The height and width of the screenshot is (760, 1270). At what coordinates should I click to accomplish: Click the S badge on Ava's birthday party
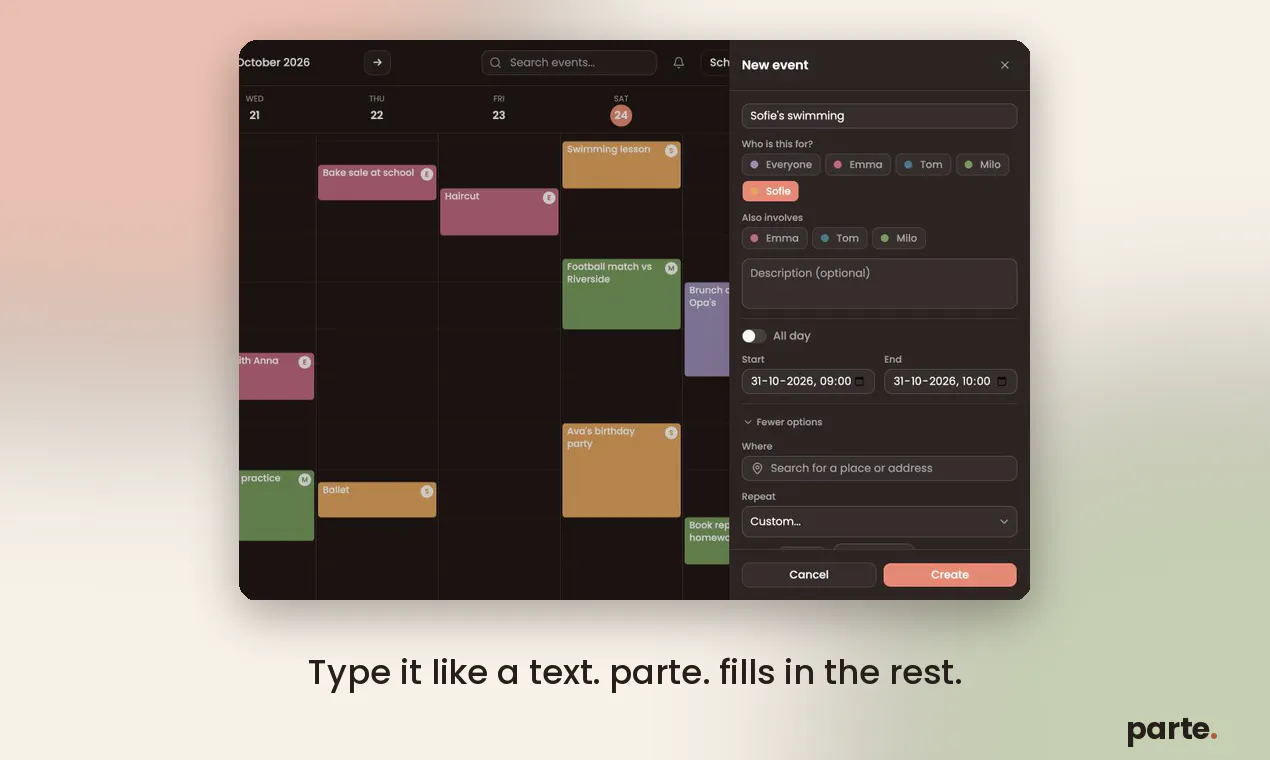(671, 433)
